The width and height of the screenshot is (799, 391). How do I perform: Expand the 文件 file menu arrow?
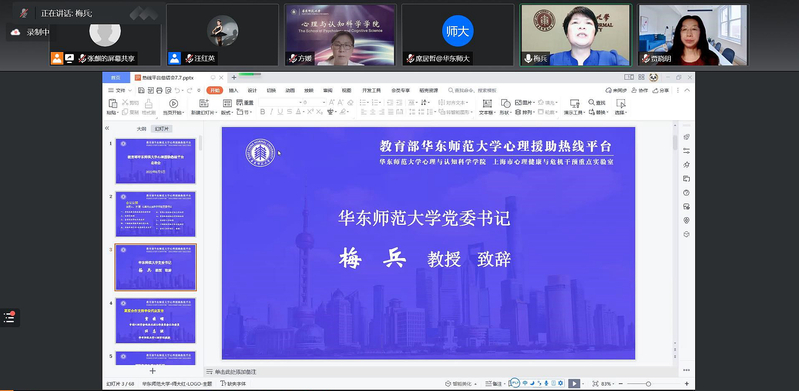point(130,90)
